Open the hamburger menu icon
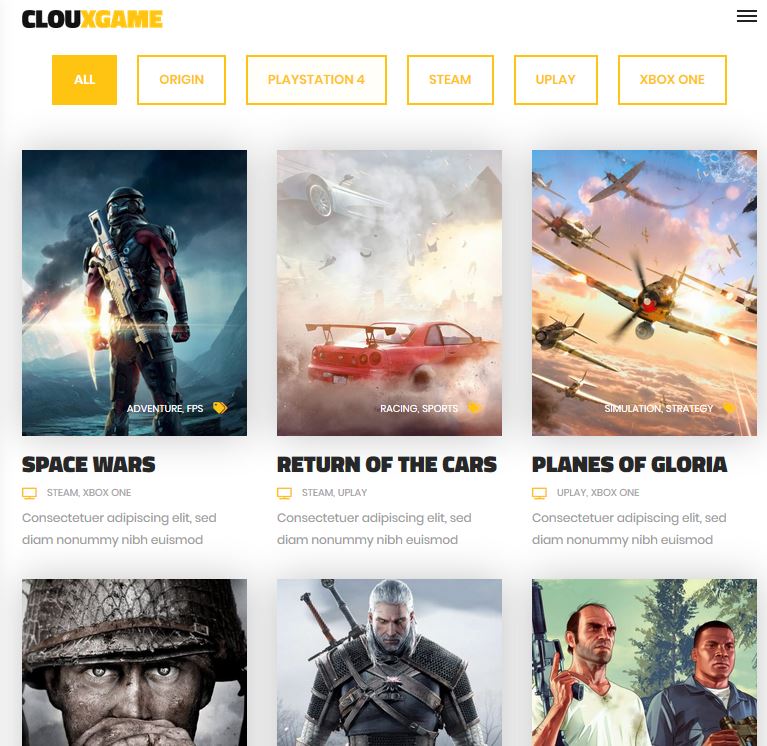 746,16
